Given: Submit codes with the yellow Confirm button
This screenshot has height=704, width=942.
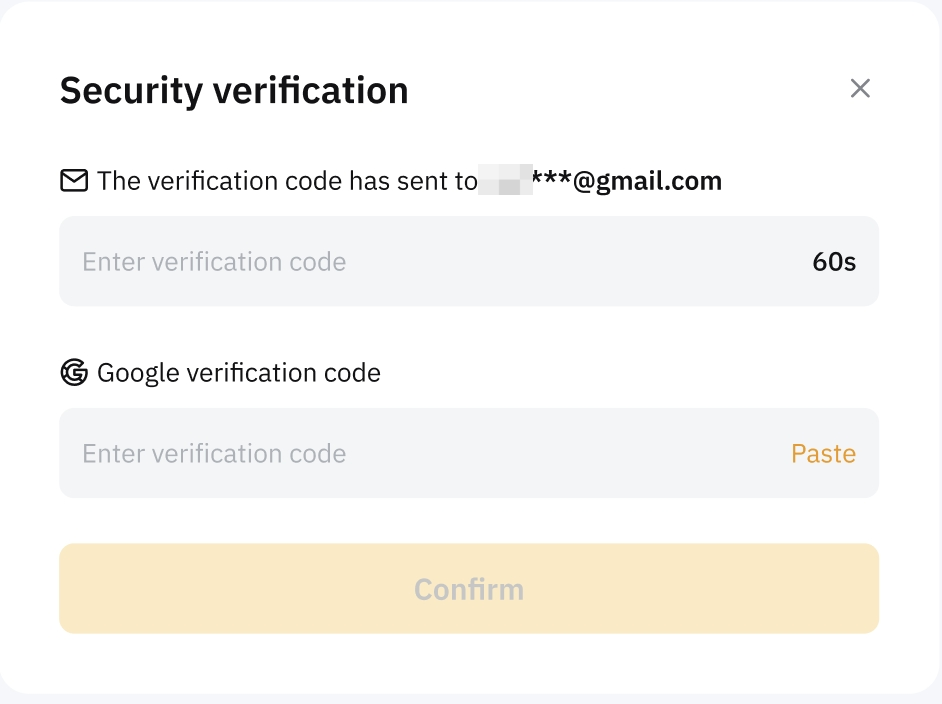Looking at the screenshot, I should (469, 589).
